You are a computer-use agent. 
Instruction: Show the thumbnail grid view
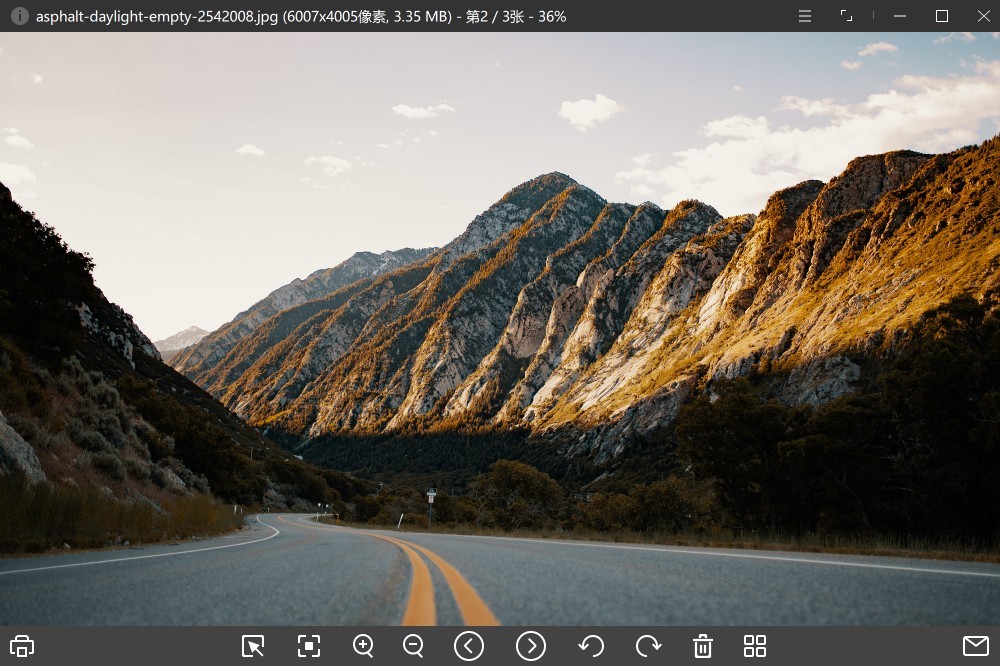(x=755, y=646)
